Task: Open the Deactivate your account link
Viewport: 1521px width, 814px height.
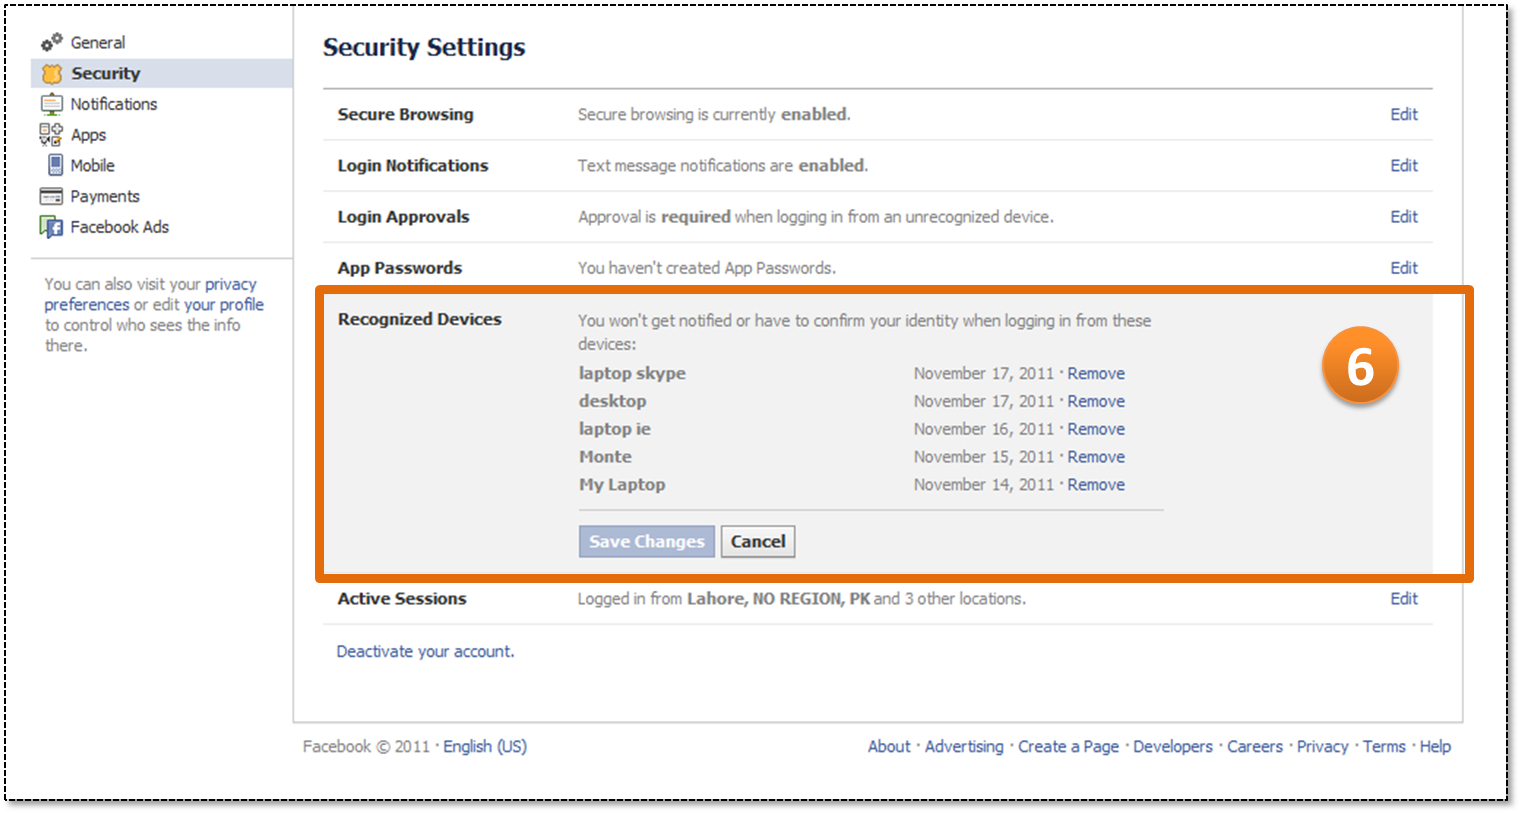Action: (x=425, y=651)
